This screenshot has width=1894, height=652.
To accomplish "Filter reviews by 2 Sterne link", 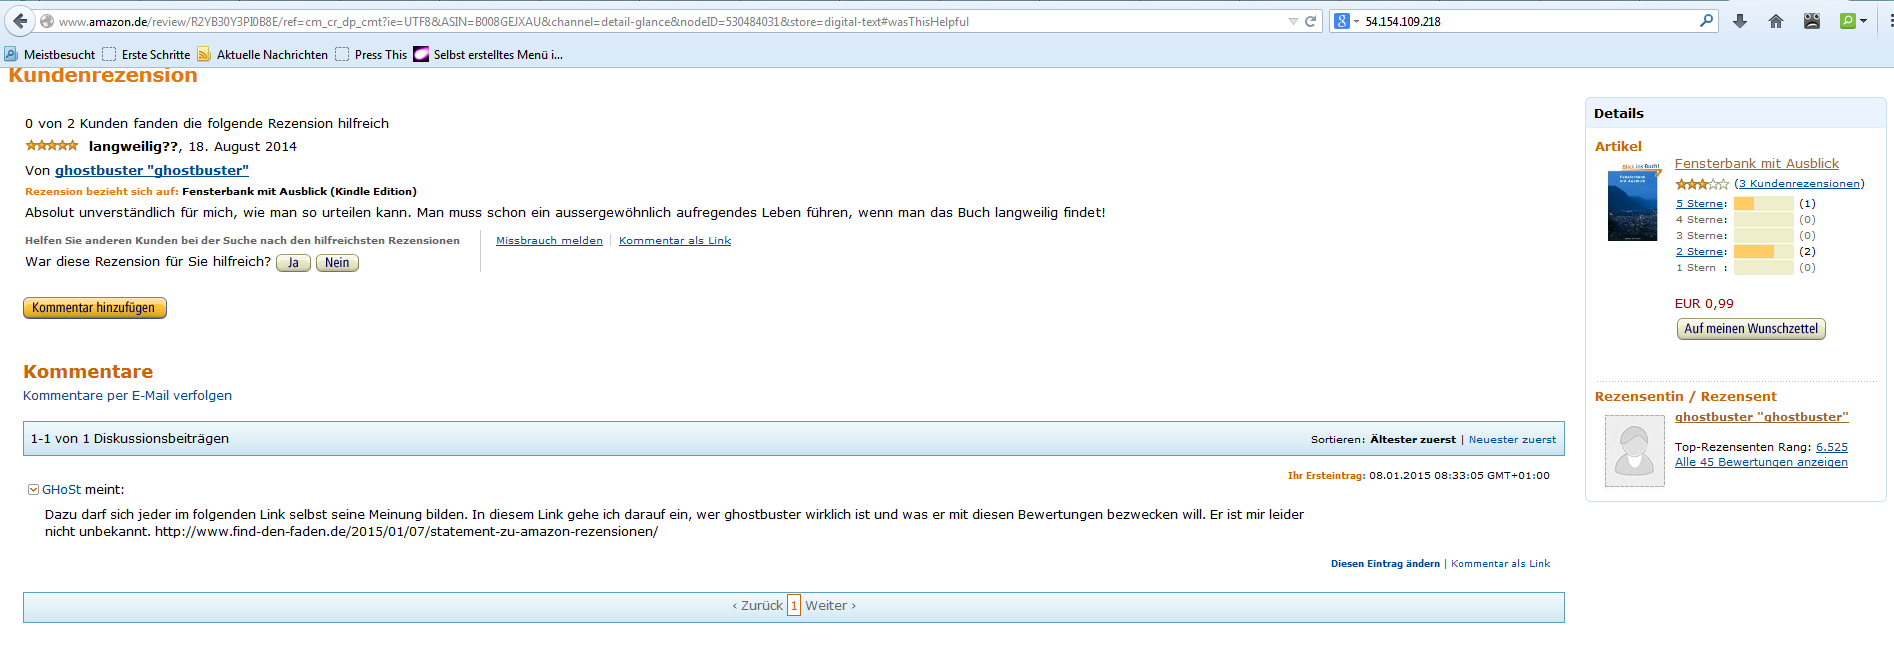I will coord(1699,252).
